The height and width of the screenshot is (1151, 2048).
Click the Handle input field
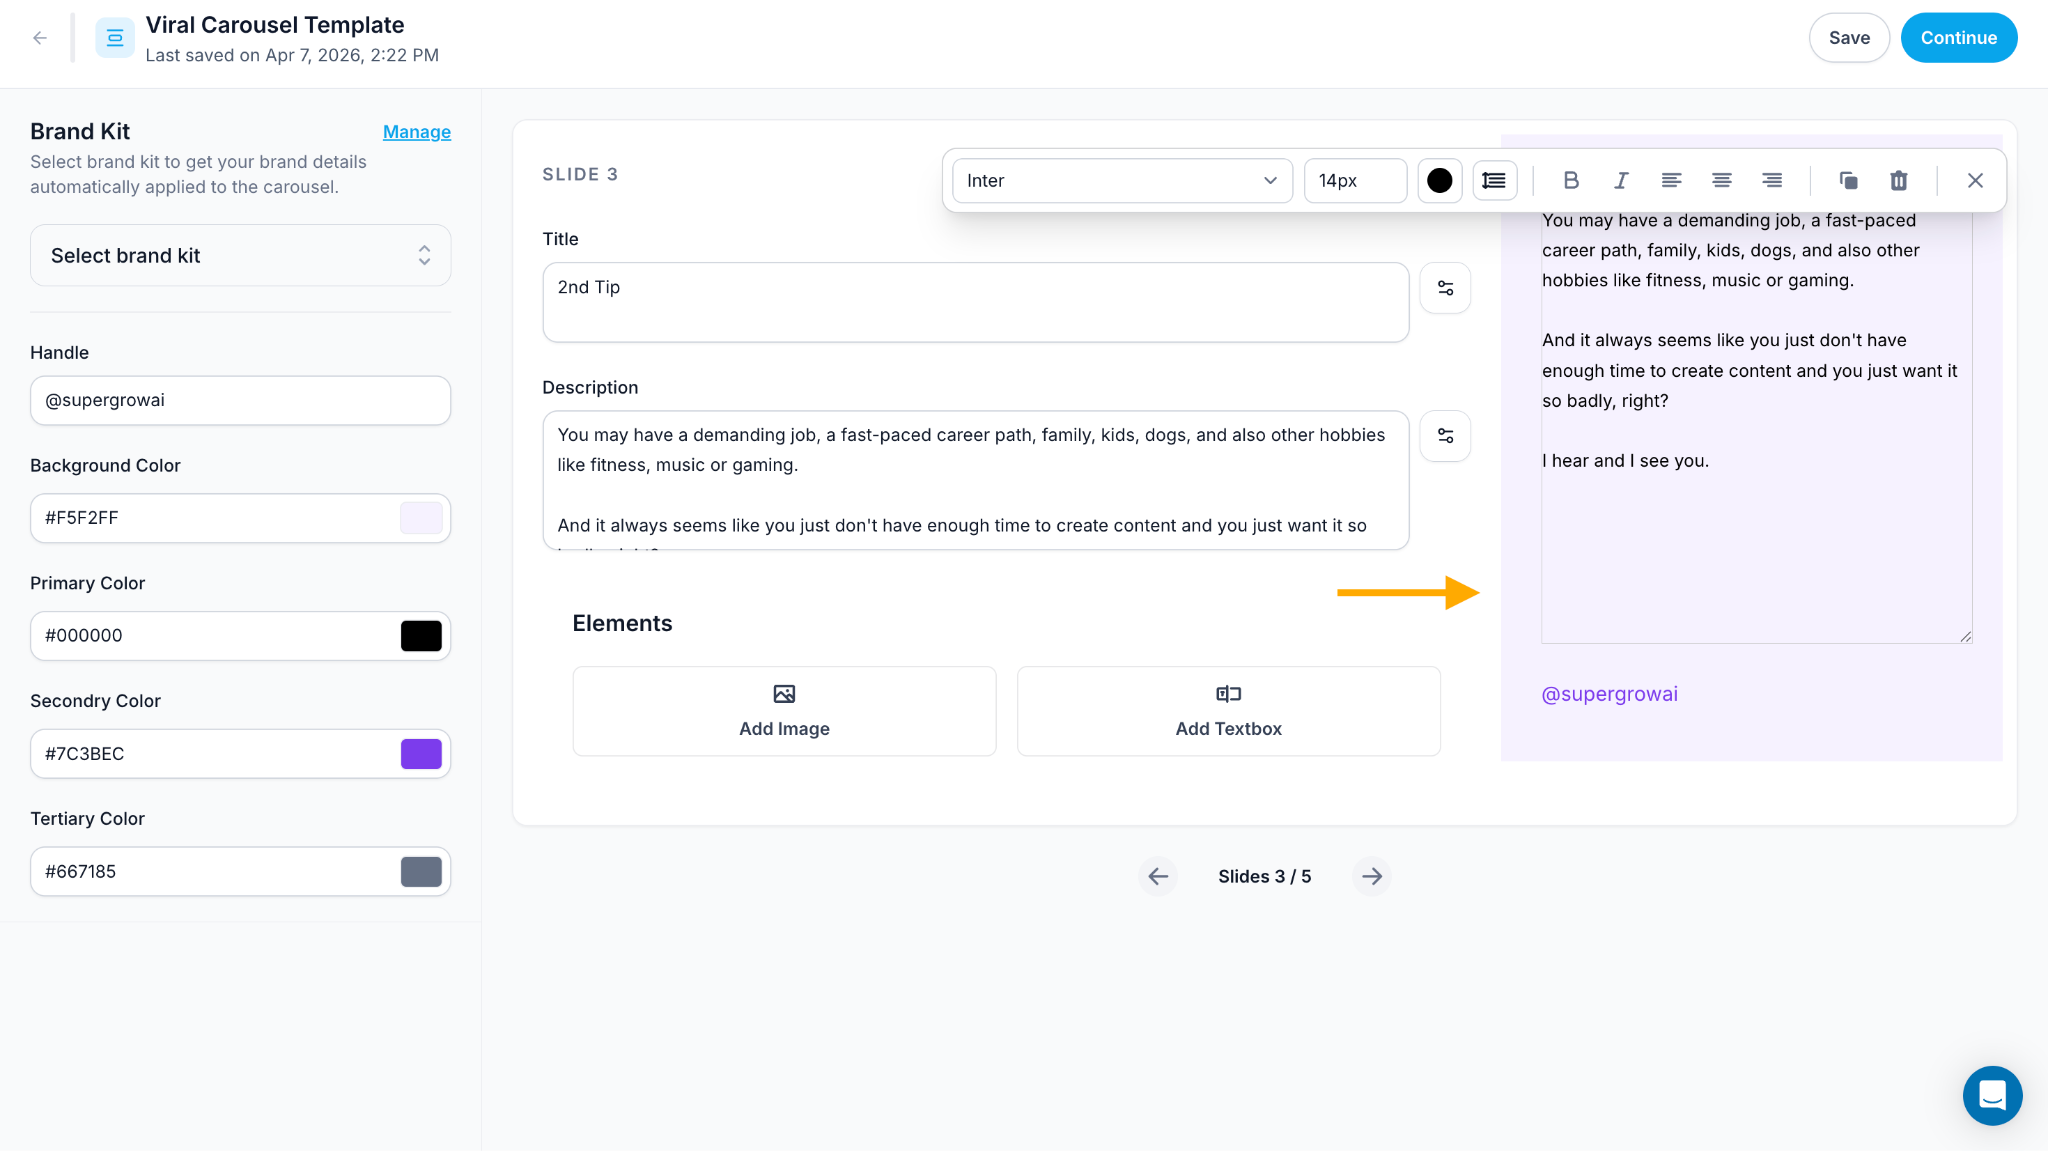pyautogui.click(x=240, y=400)
